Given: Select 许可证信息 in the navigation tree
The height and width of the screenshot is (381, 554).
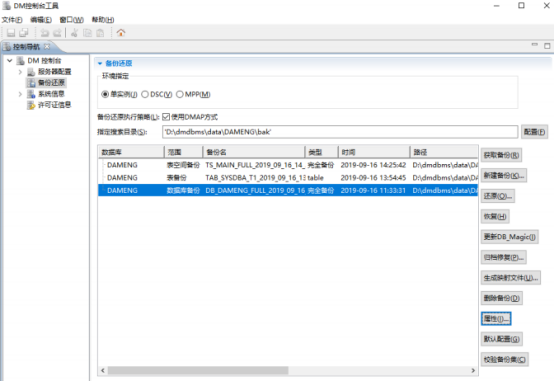Looking at the screenshot, I should pos(54,105).
